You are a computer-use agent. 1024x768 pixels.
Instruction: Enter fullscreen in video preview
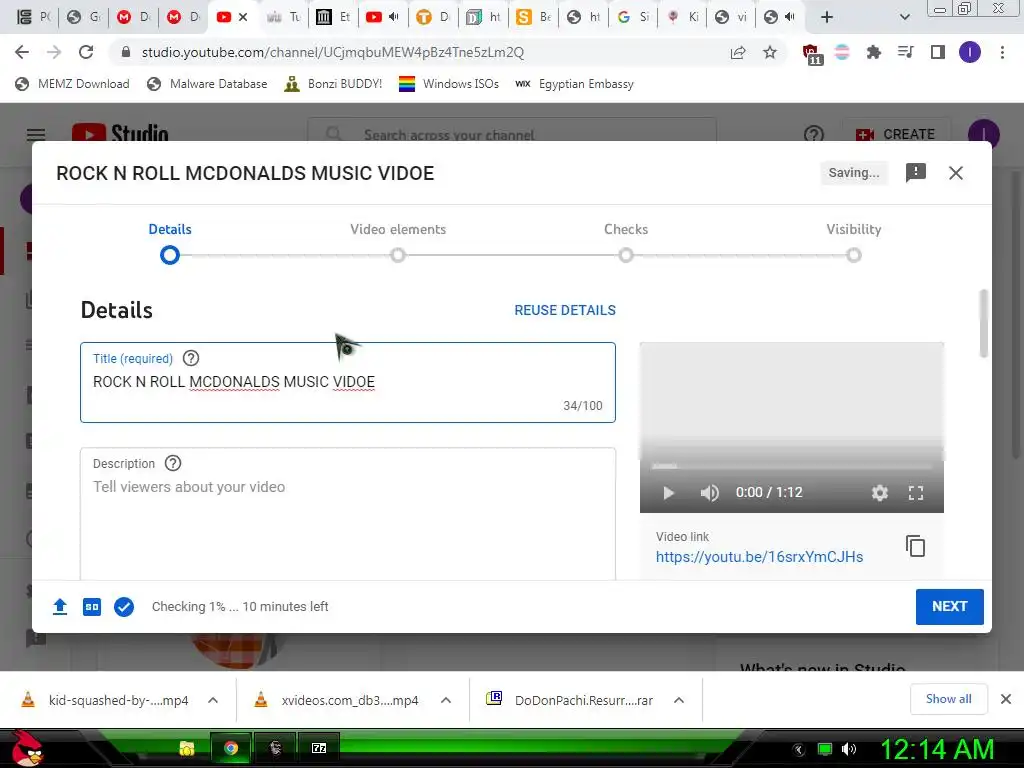point(916,492)
